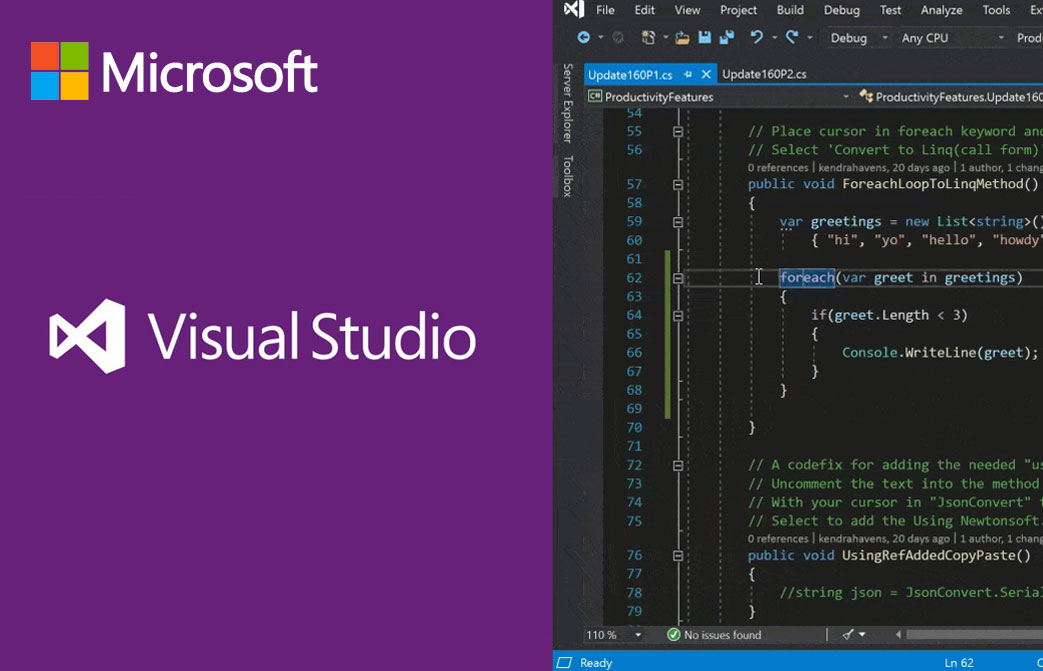Screen dimensions: 1043x671
Task: Click the code cleanup broom icon
Action: (848, 635)
